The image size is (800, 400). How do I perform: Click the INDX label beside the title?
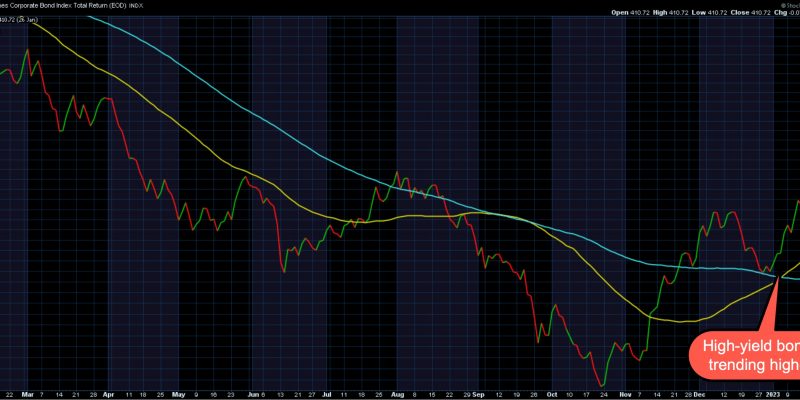click(x=136, y=5)
